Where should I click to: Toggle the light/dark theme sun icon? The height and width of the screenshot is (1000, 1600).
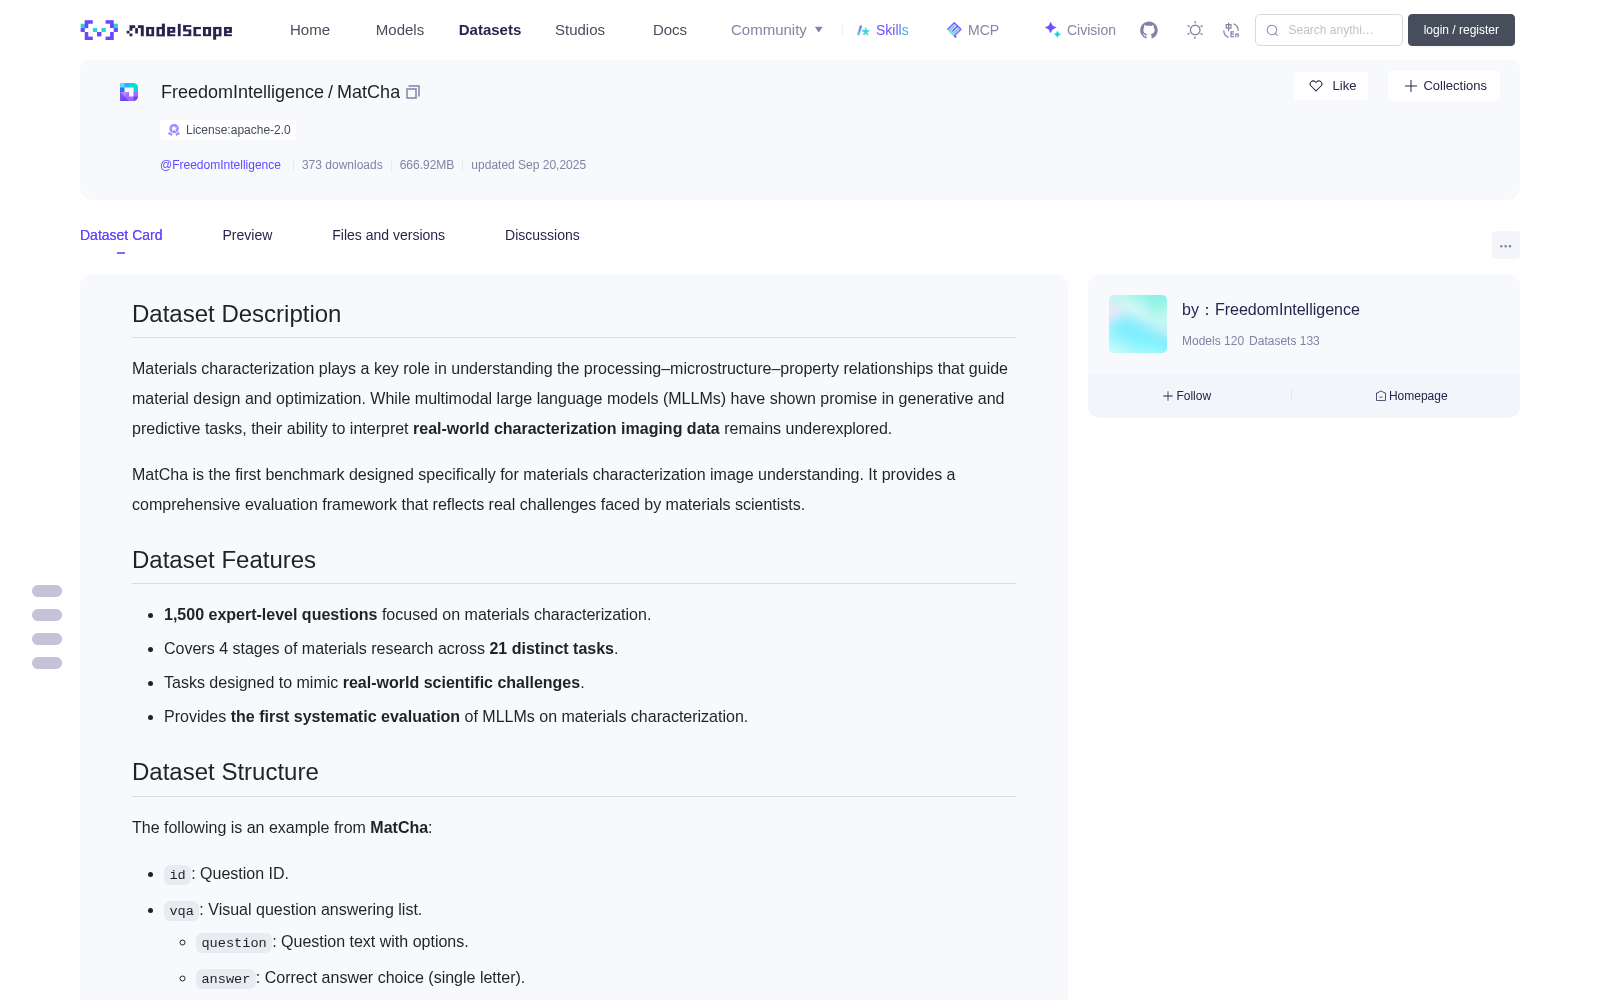click(1195, 30)
